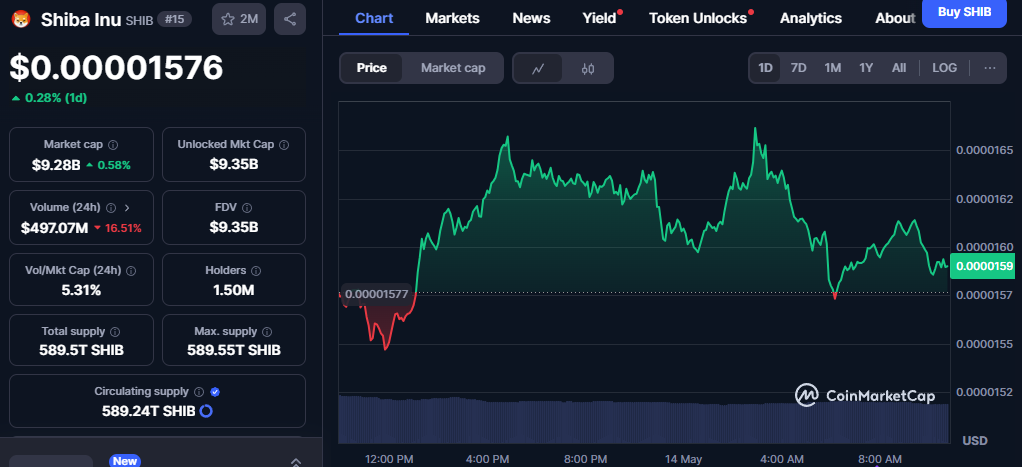Viewport: 1022px width, 467px height.
Task: Select Price chart mode
Action: (x=372, y=68)
